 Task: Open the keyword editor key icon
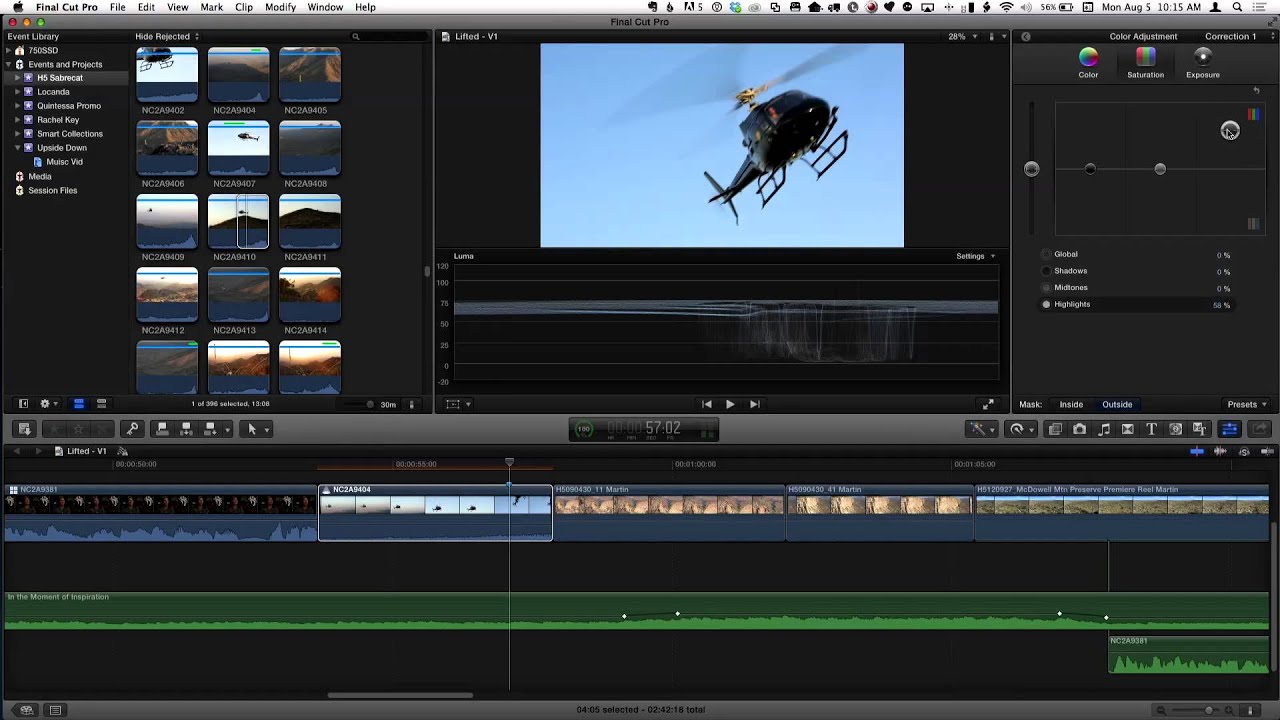click(x=131, y=429)
